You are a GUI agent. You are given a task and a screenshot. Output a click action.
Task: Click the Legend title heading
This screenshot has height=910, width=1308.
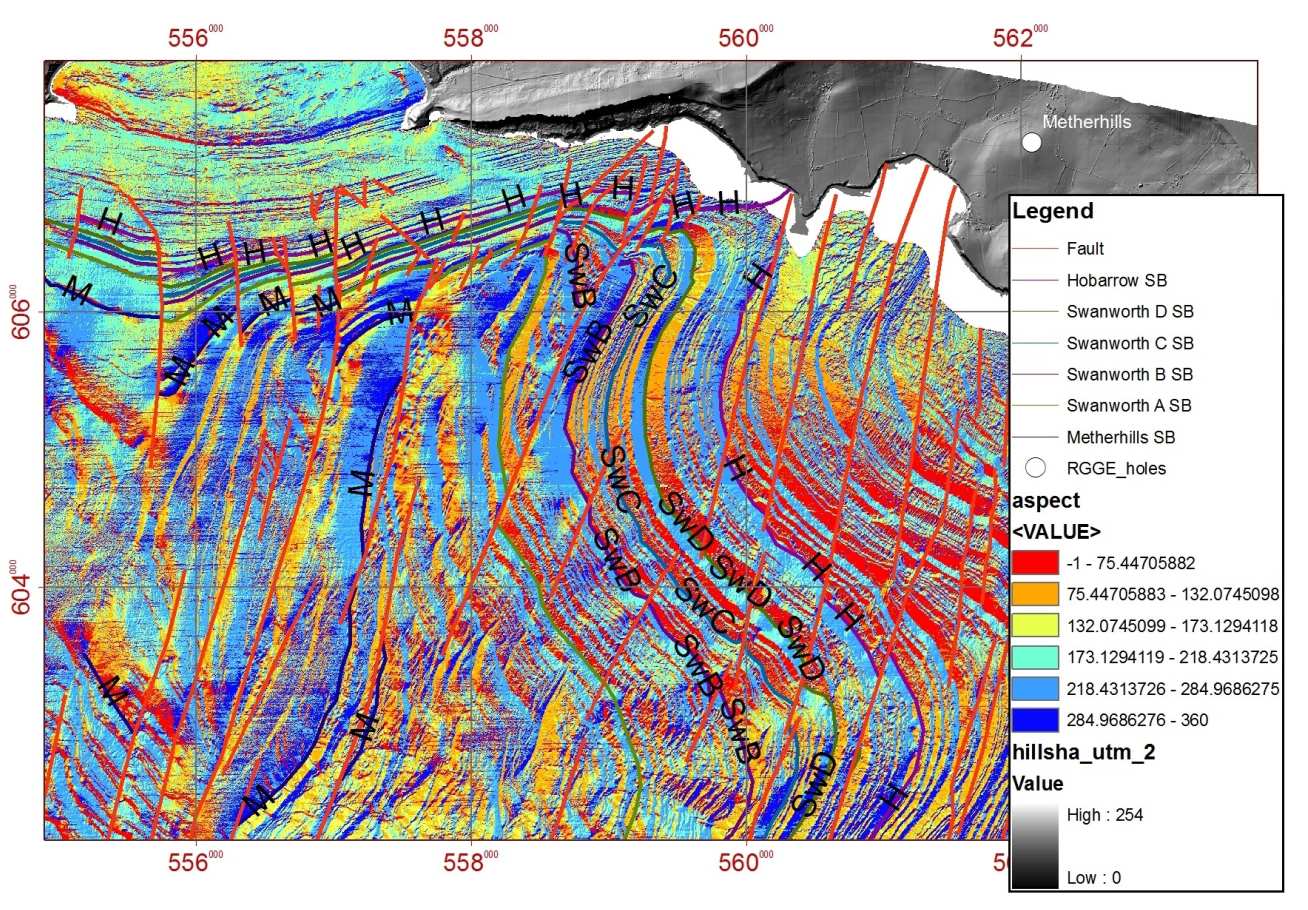click(1053, 211)
